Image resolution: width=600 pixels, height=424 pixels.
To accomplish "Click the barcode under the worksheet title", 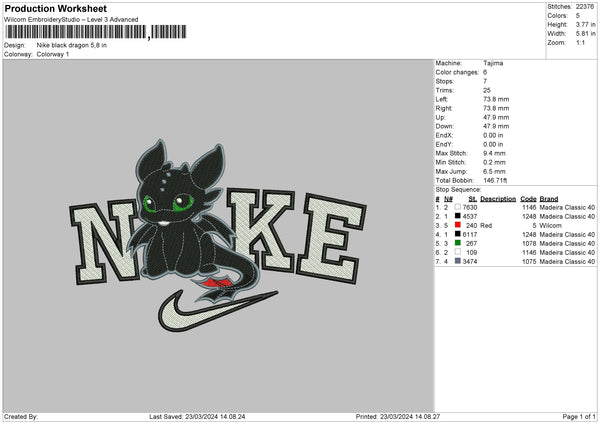I will [95, 32].
